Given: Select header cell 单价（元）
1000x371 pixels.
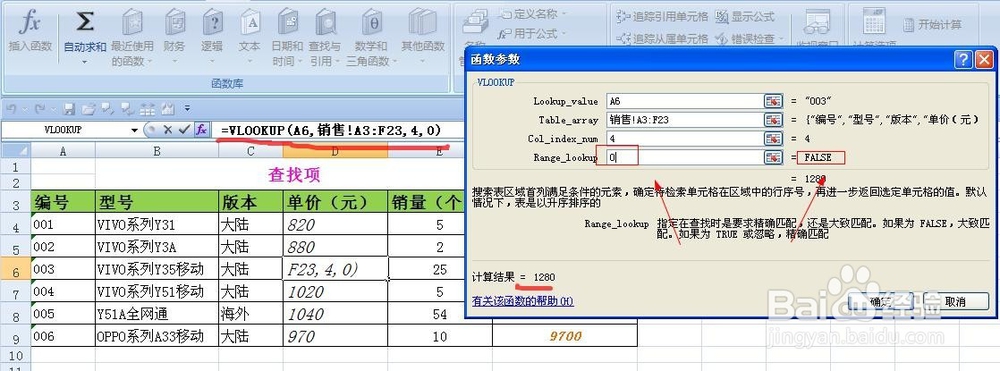Looking at the screenshot, I should 335,203.
